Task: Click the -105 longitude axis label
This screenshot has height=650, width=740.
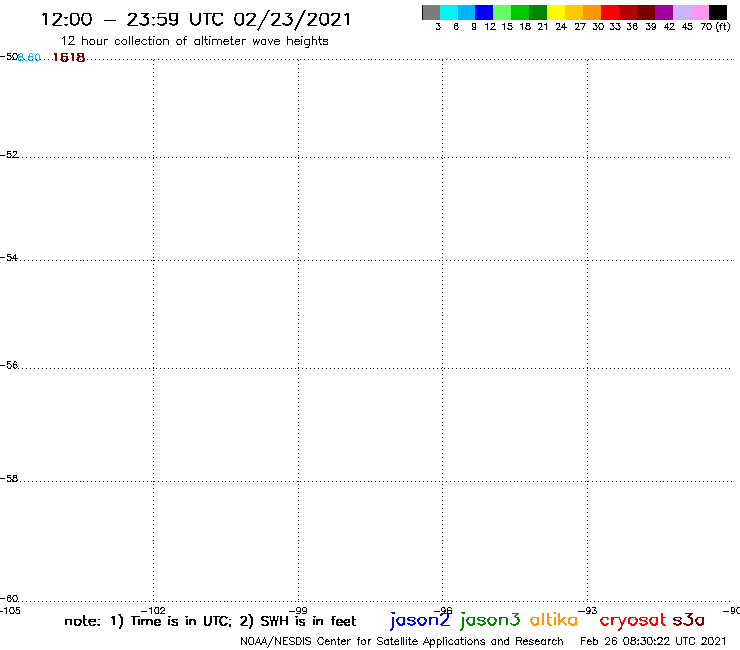Action: pos(10,611)
